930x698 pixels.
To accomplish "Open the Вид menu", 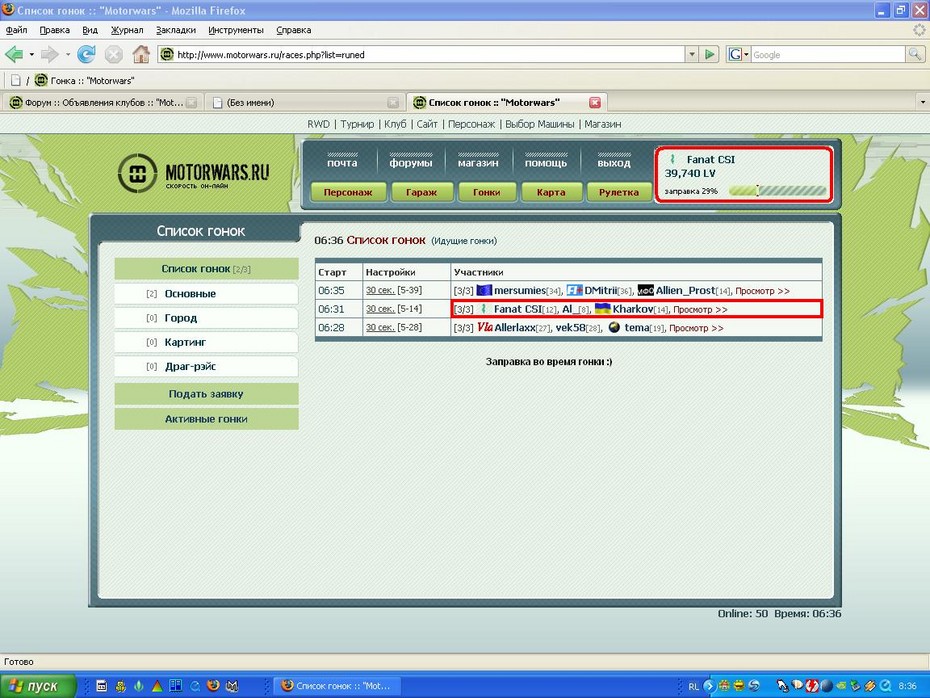I will tap(90, 30).
